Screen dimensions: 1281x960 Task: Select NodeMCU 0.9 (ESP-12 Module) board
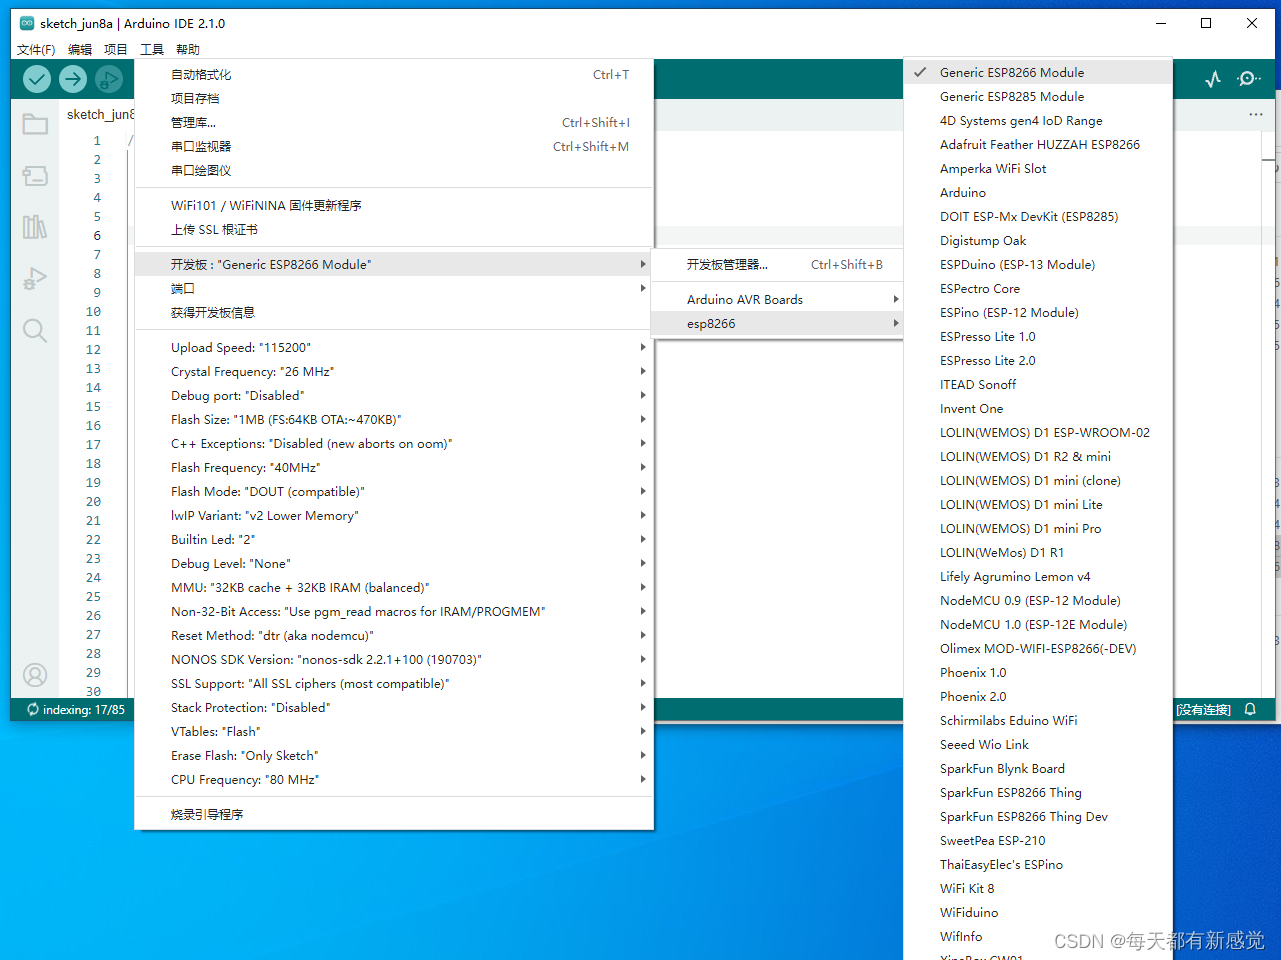point(1038,600)
